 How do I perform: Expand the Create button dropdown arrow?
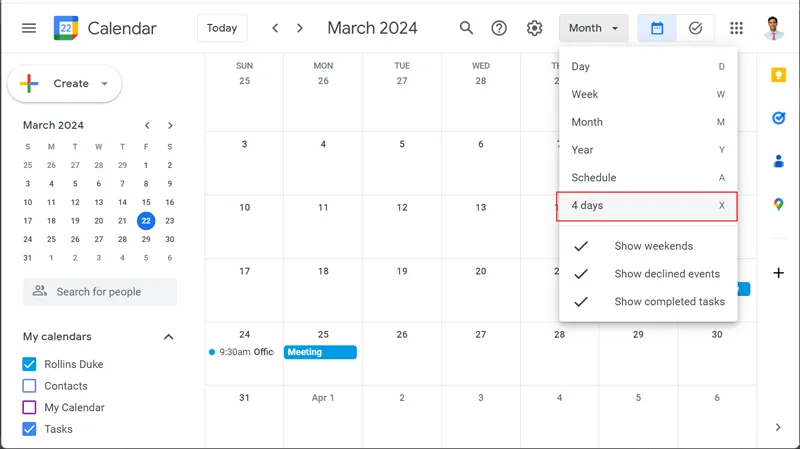(x=105, y=84)
